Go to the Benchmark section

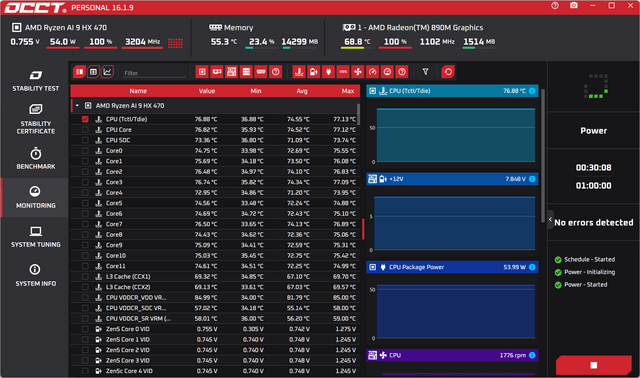click(x=36, y=158)
